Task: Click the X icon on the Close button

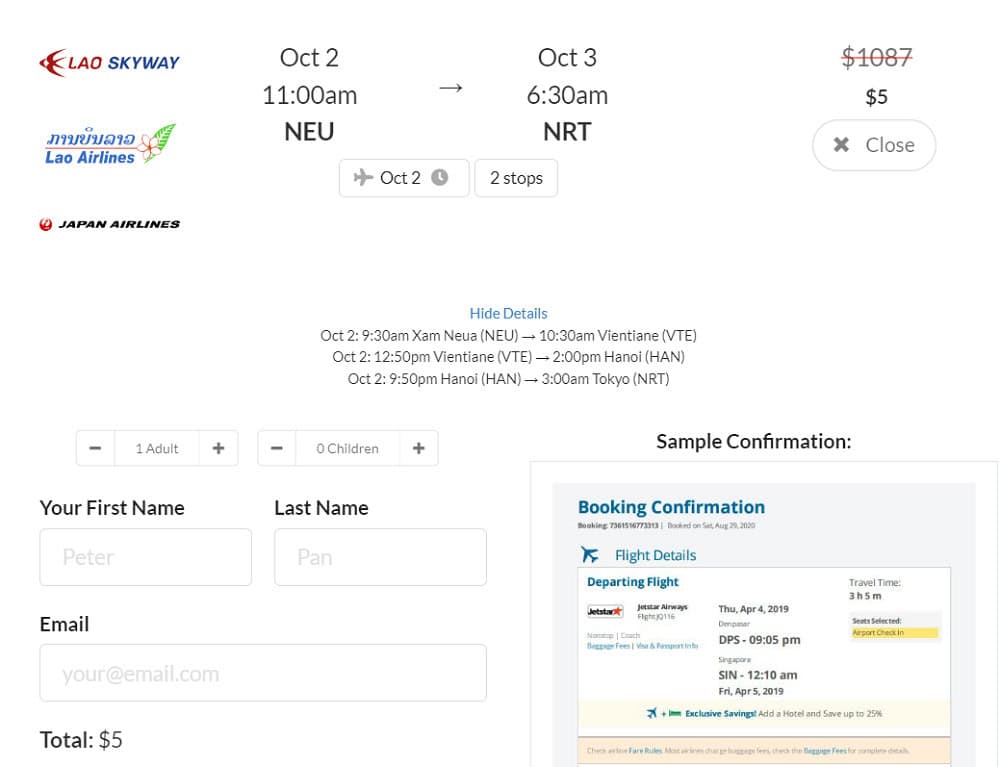Action: click(841, 145)
